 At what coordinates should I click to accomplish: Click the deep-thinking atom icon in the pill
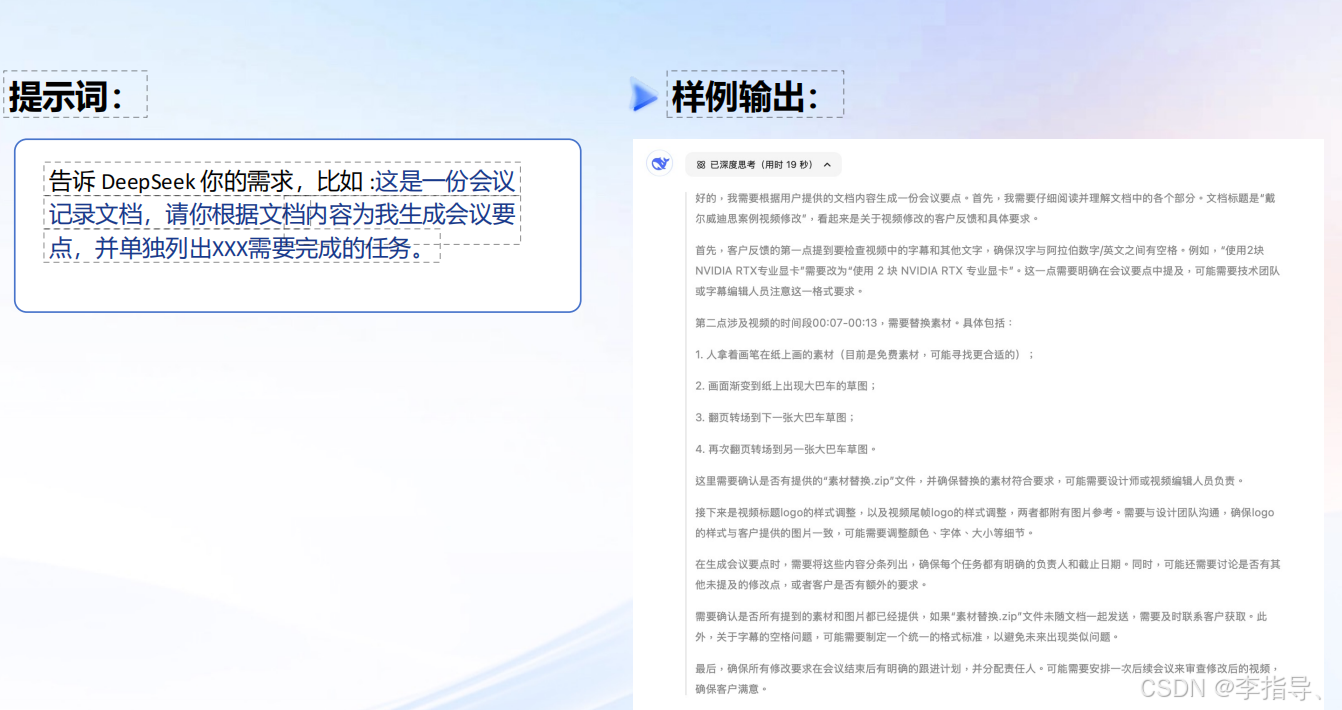tap(700, 164)
